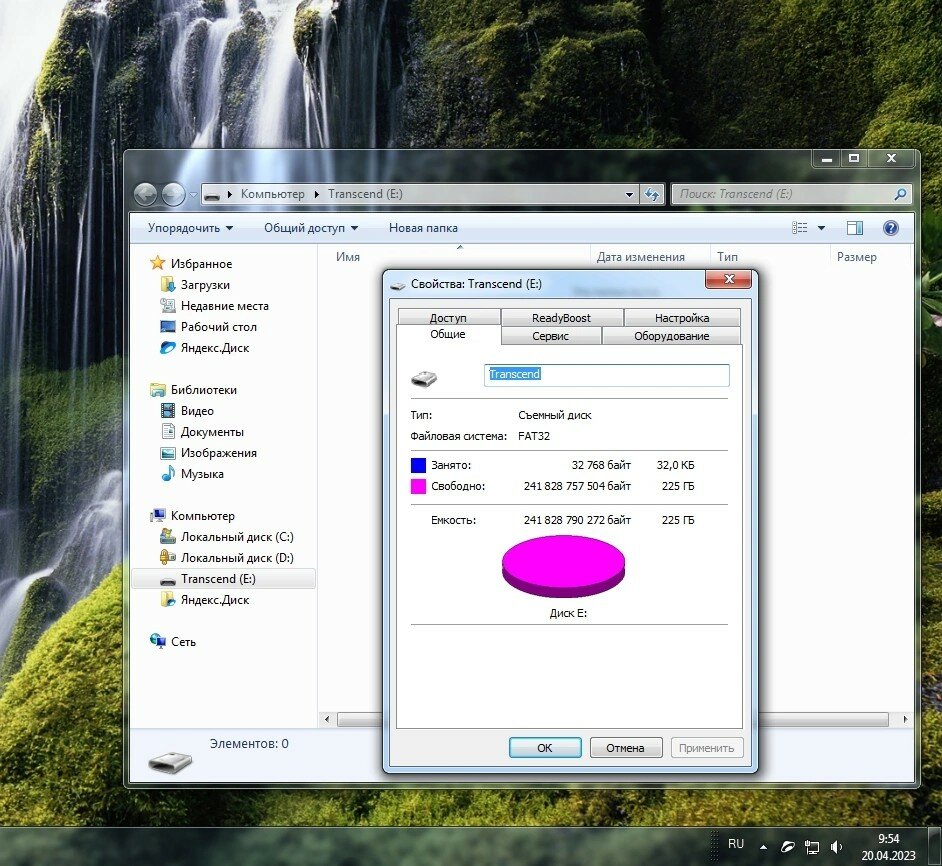
Task: Click the blue Занято color square
Action: point(418,465)
